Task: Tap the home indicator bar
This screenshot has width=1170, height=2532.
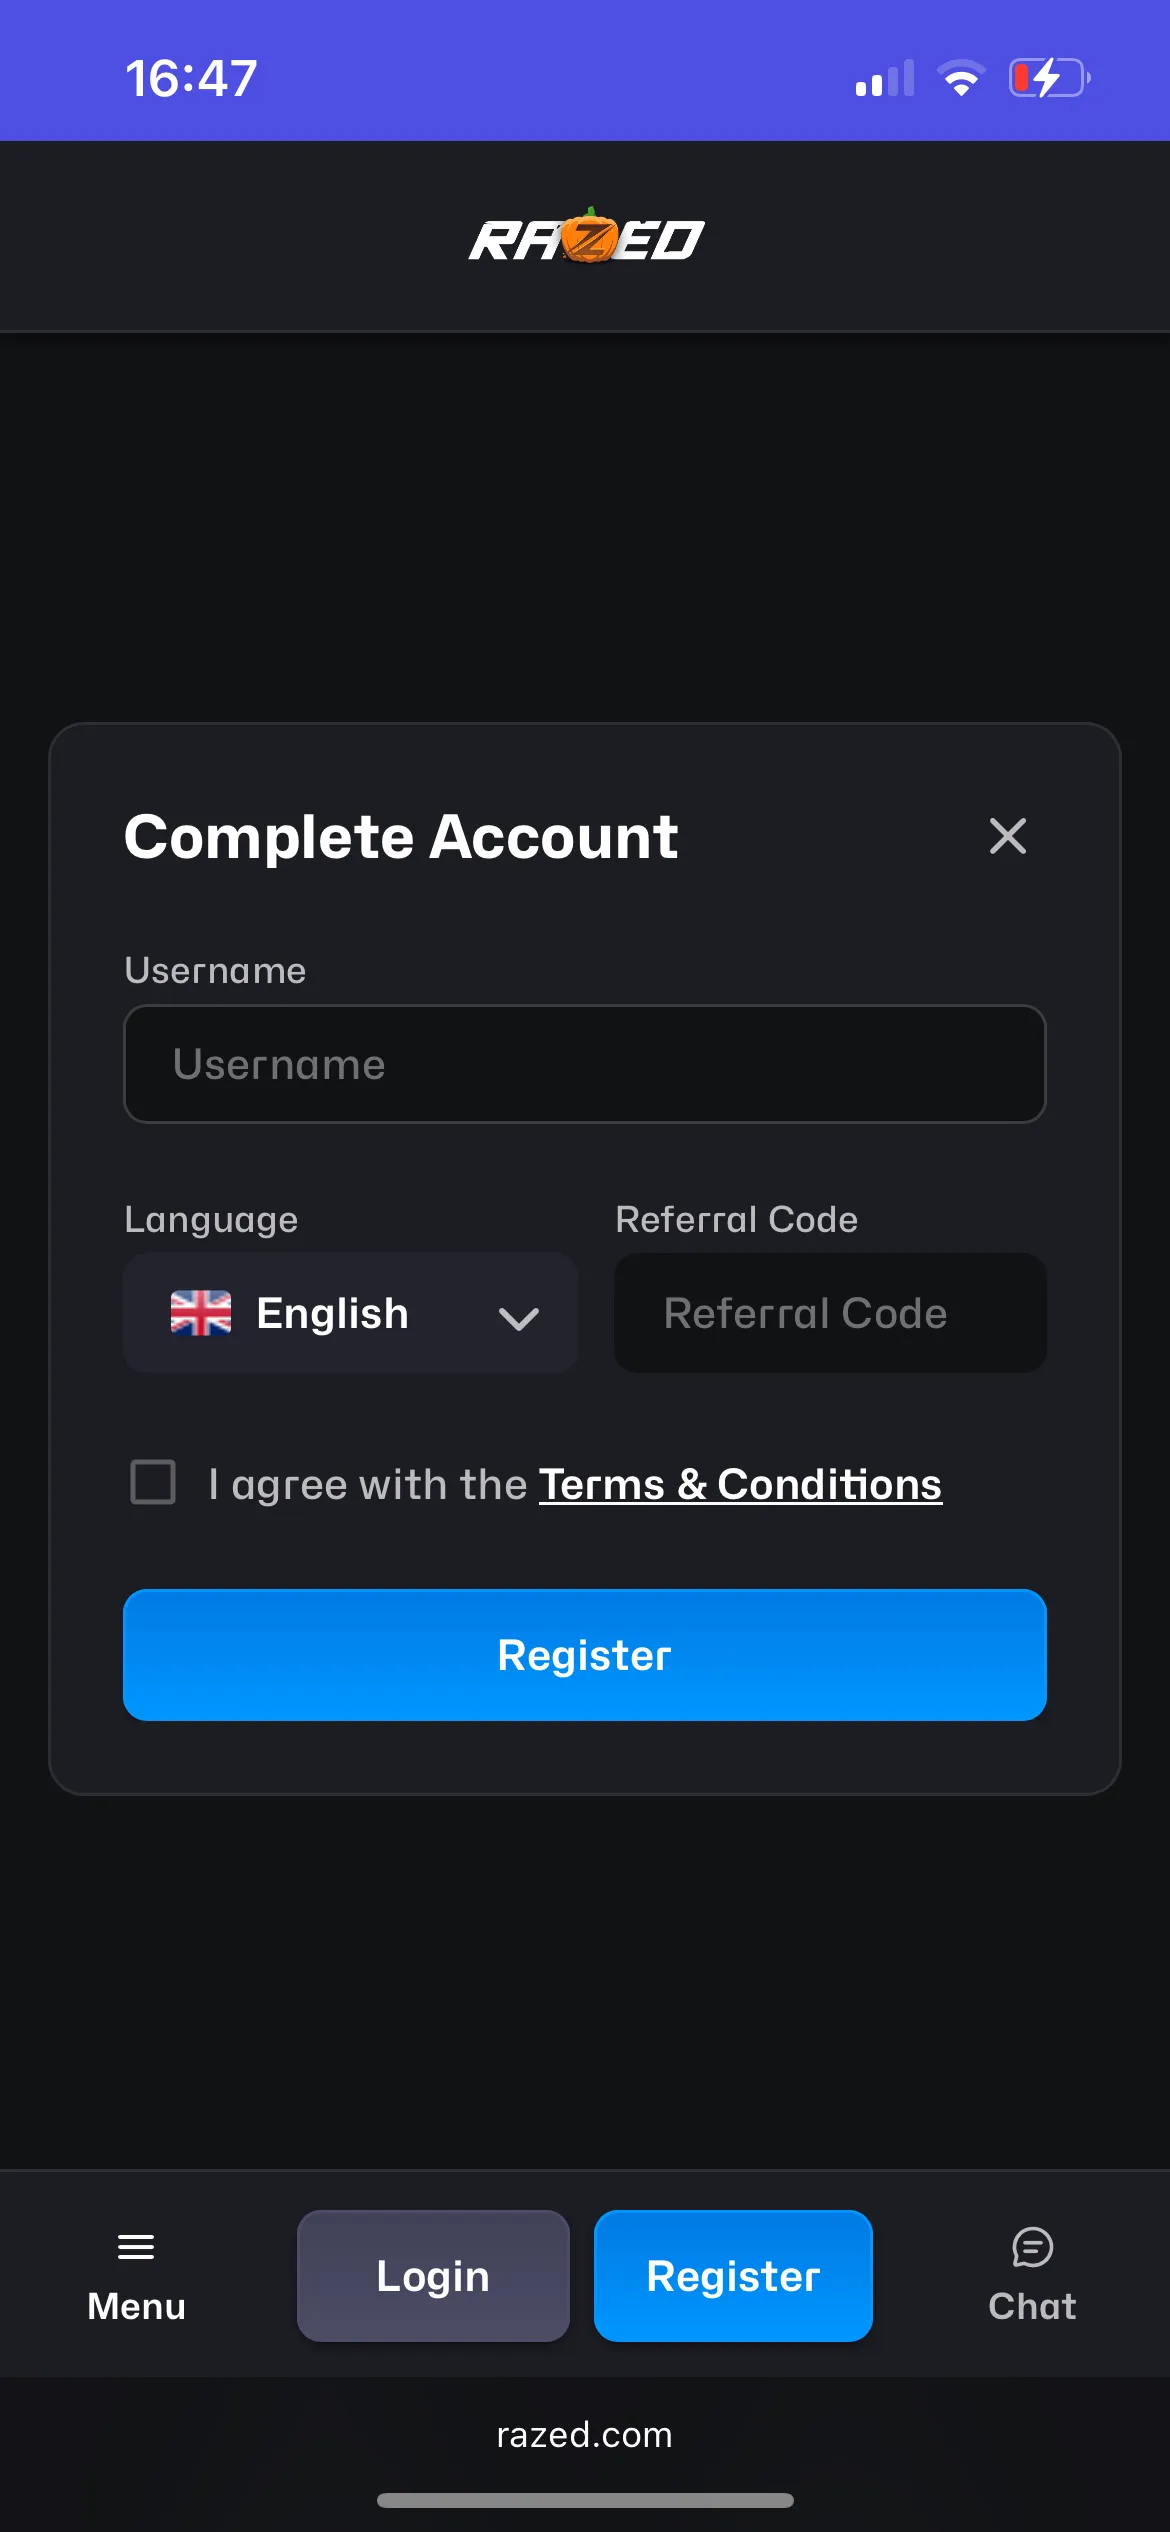Action: pyautogui.click(x=585, y=2500)
